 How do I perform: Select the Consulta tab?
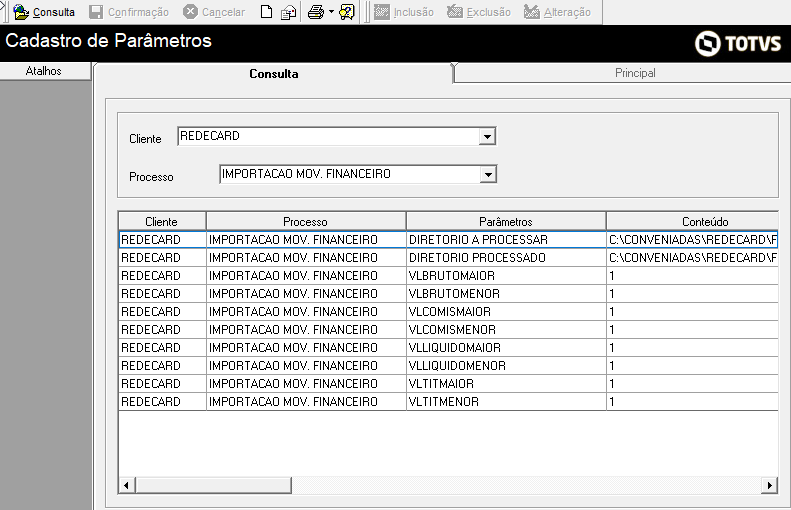tap(274, 74)
